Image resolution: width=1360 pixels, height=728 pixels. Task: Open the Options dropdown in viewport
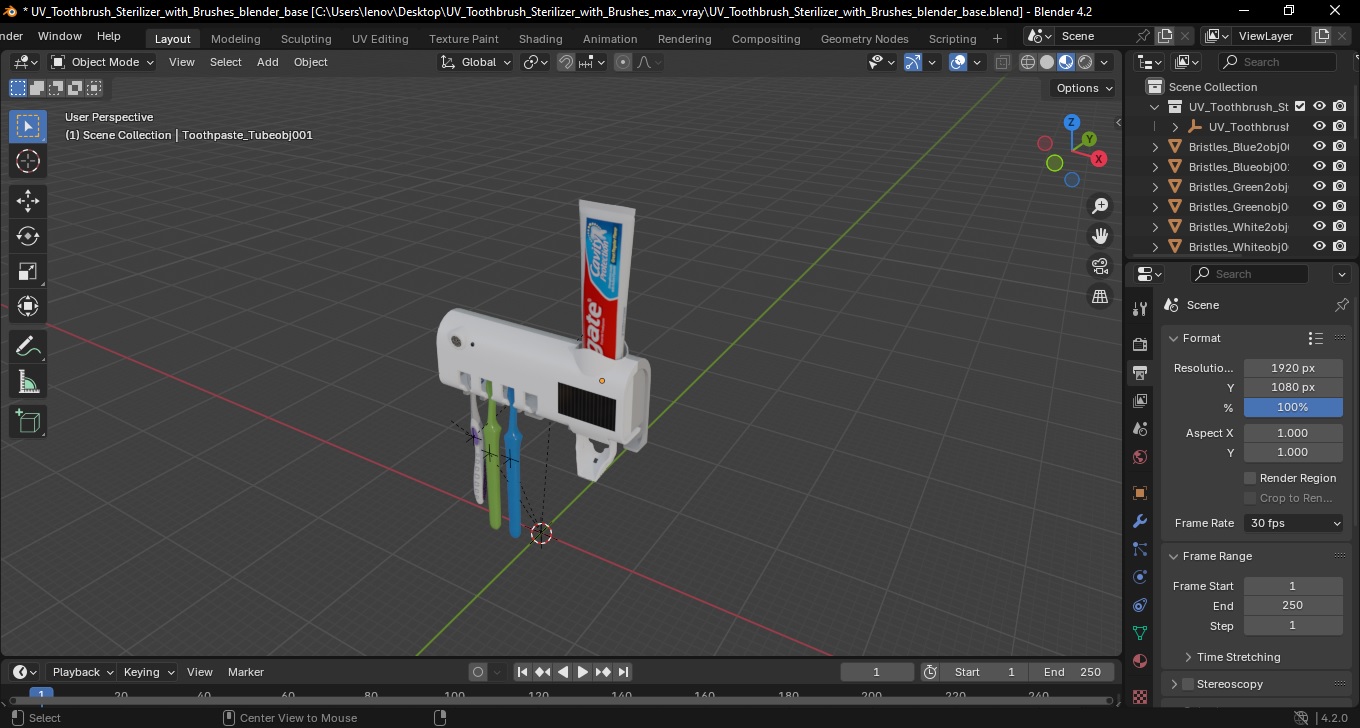[x=1085, y=88]
